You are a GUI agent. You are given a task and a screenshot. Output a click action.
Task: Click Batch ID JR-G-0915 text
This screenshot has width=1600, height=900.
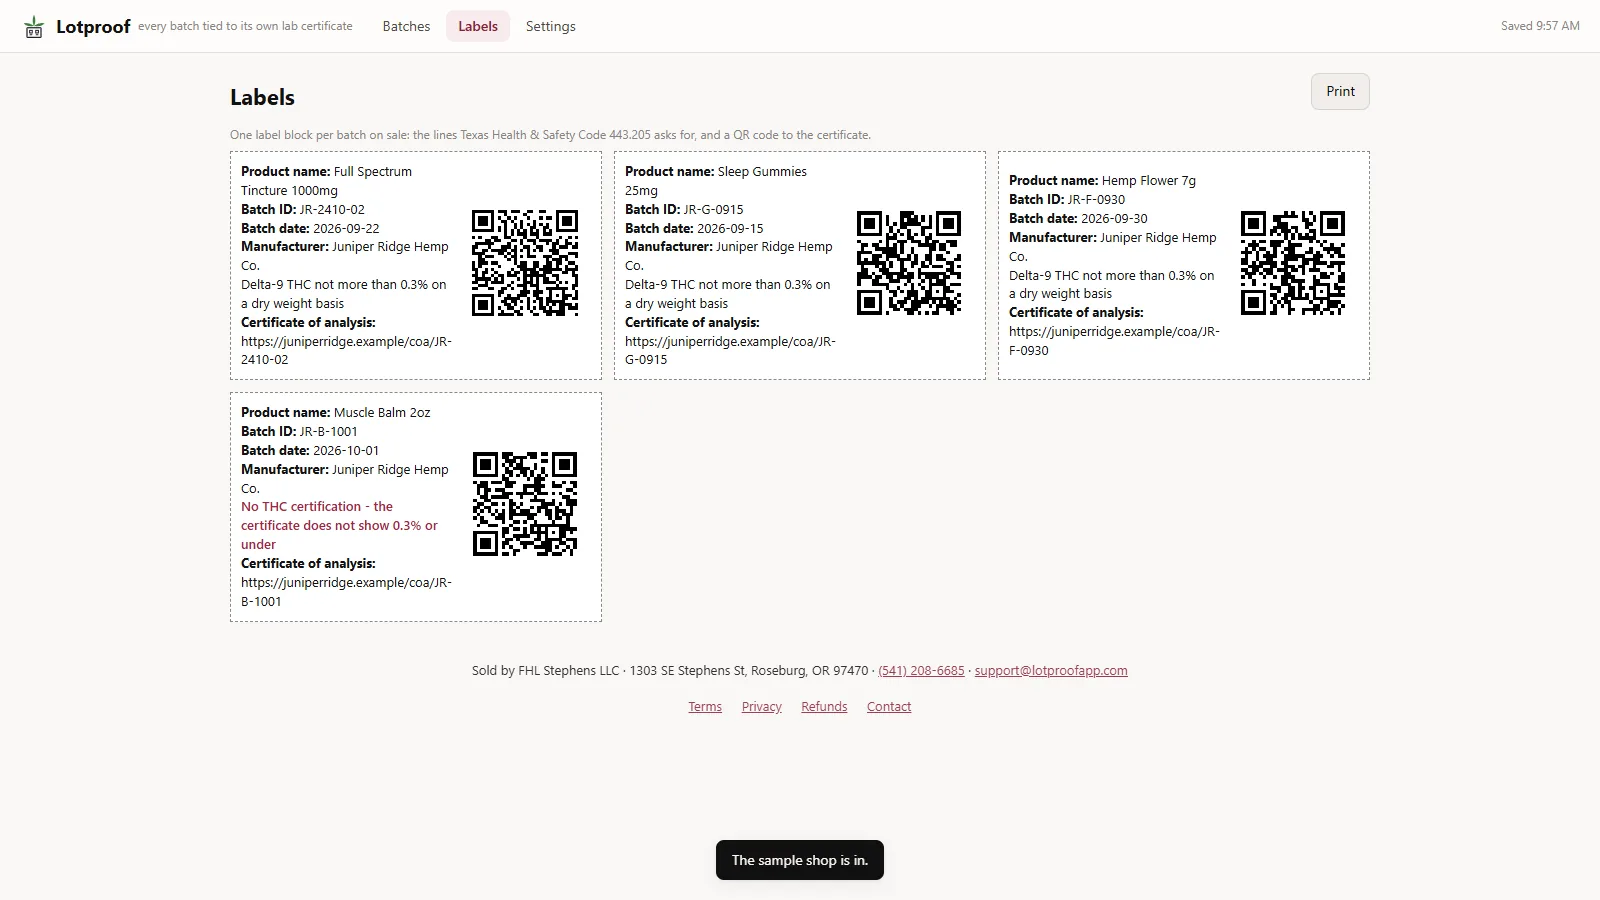pos(684,209)
